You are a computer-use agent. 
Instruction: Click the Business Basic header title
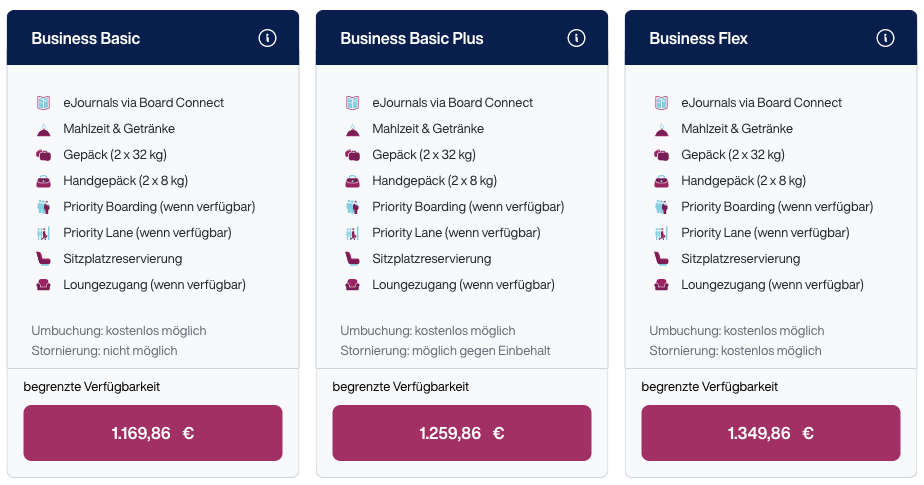click(86, 39)
